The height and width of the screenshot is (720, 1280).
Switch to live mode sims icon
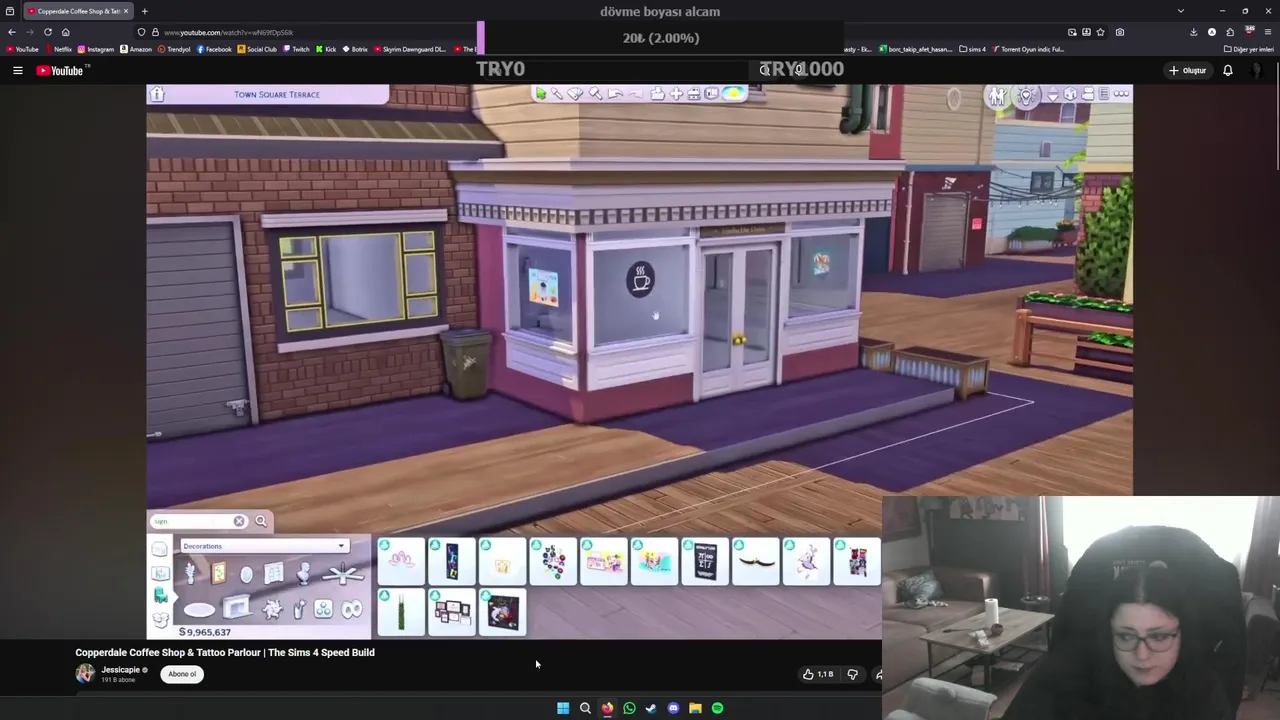point(998,96)
